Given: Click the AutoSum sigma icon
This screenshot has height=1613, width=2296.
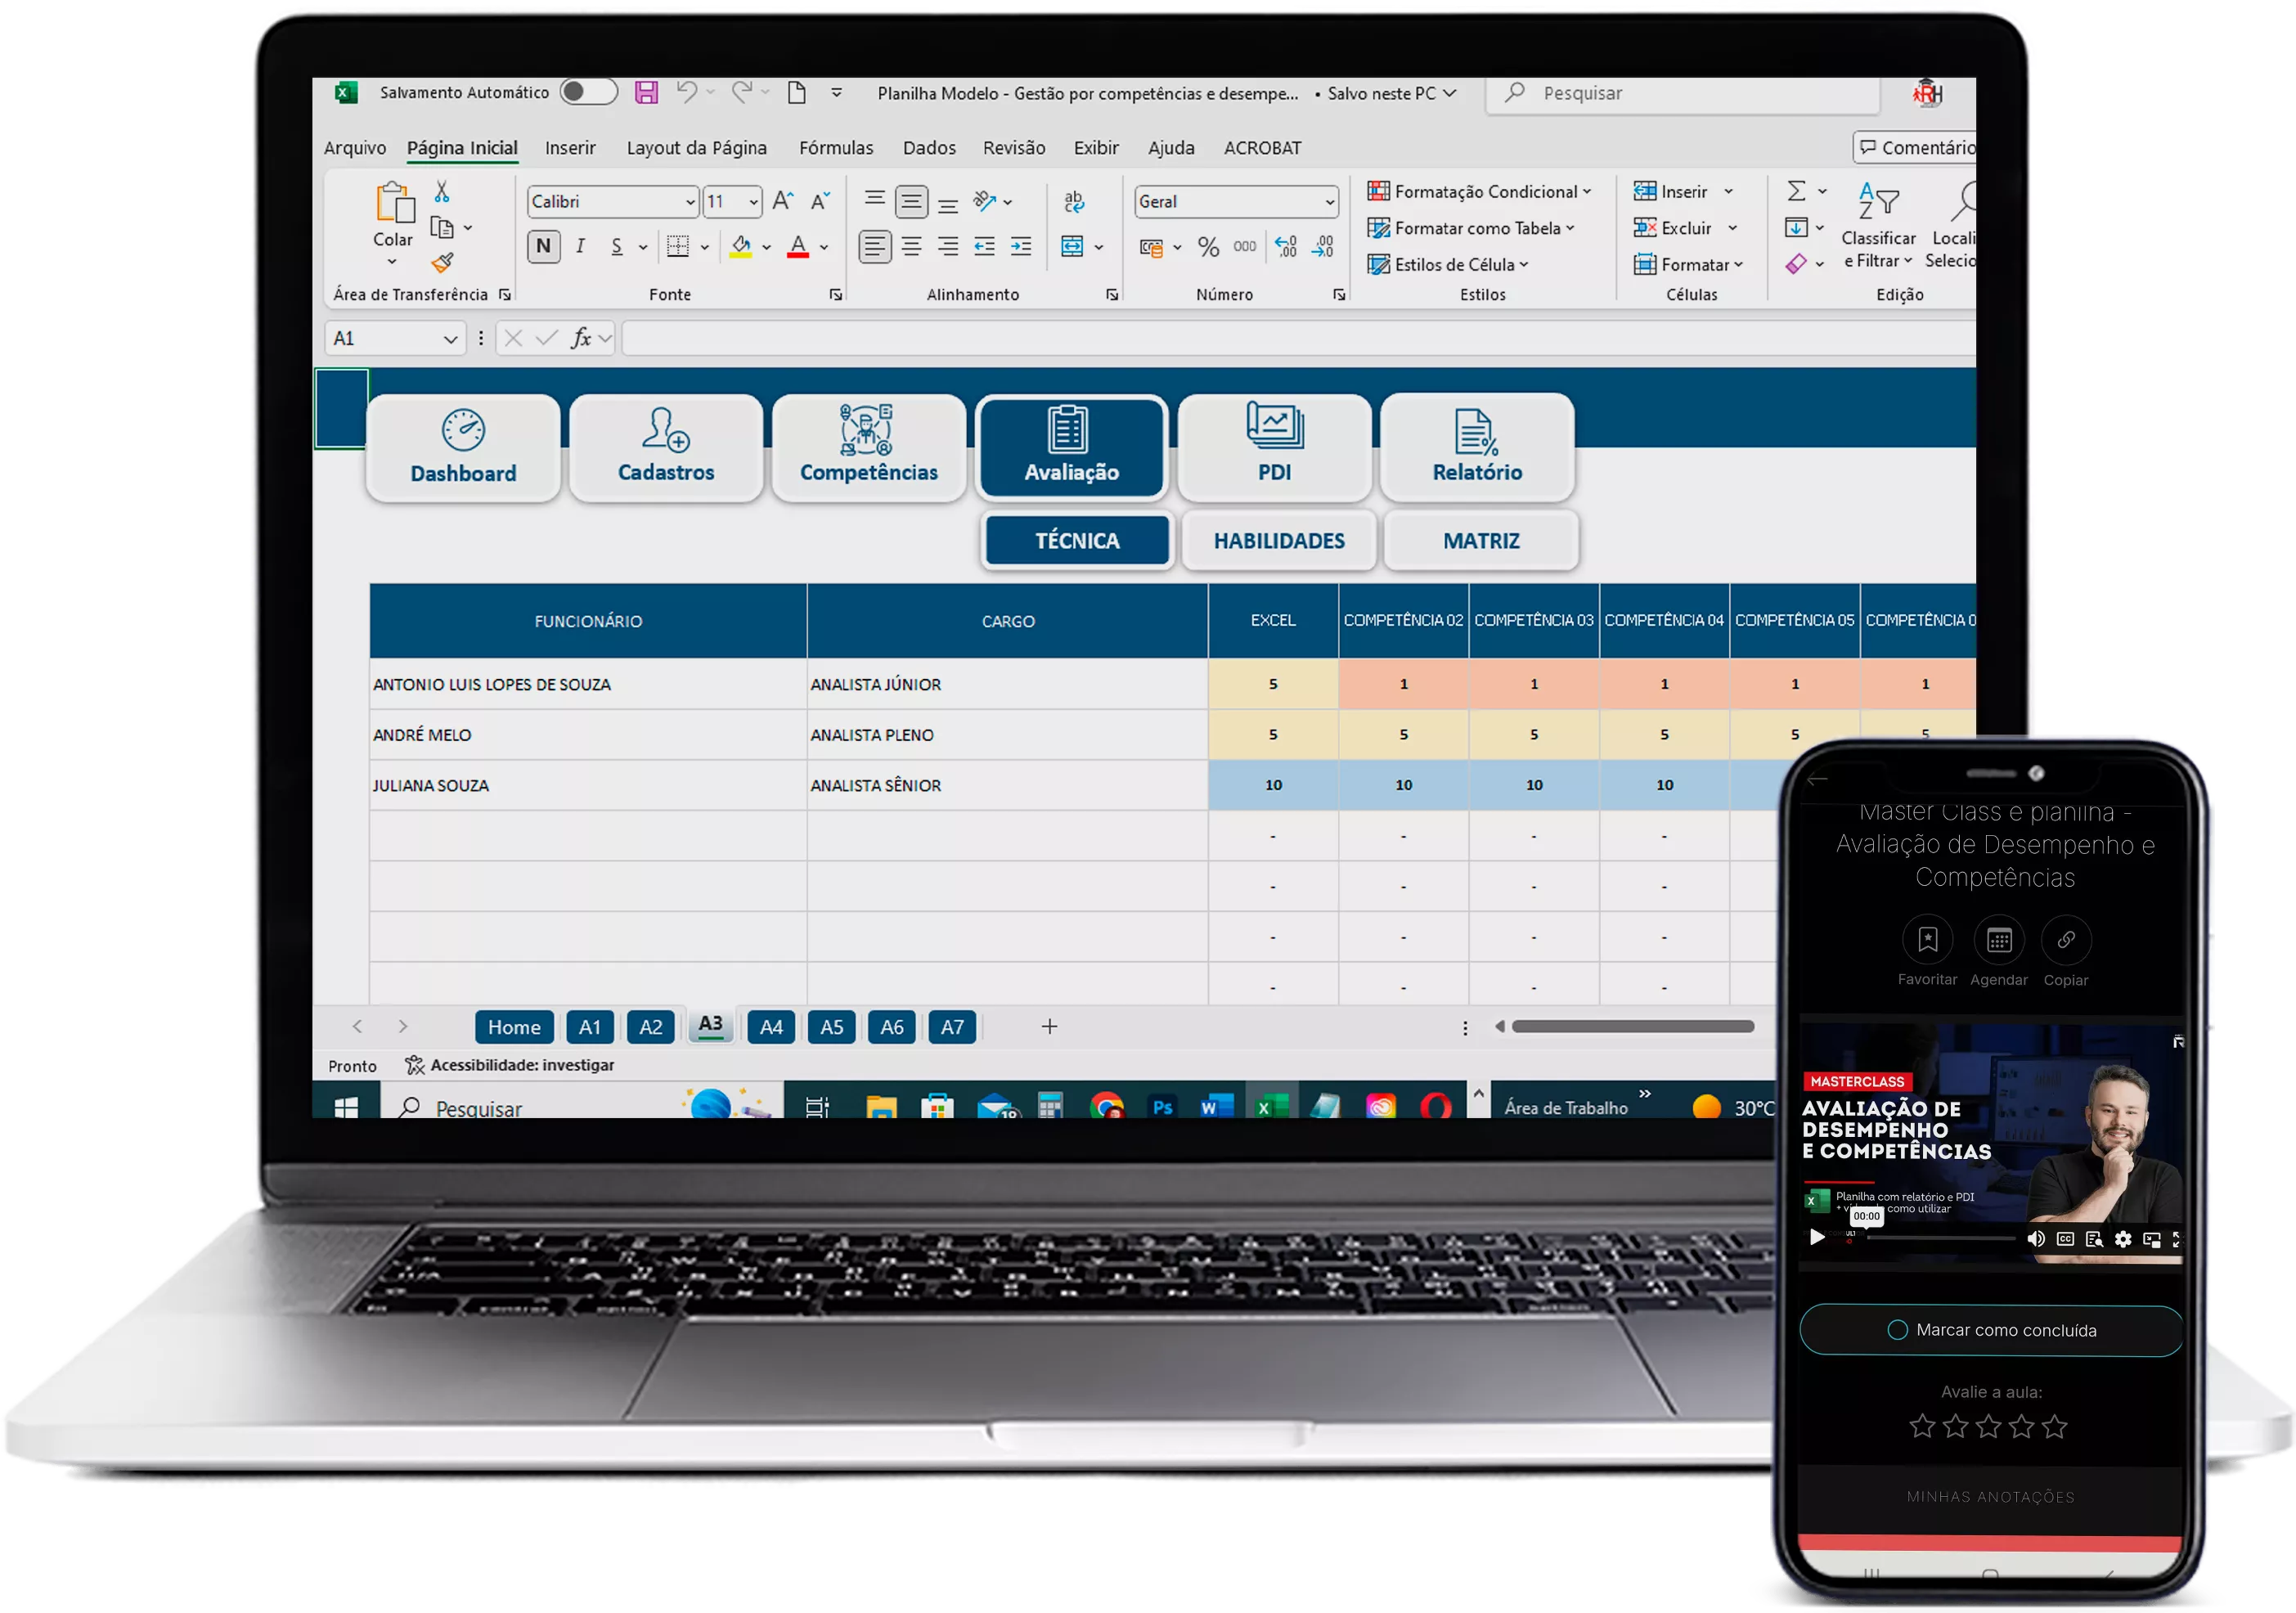Looking at the screenshot, I should tap(1796, 190).
